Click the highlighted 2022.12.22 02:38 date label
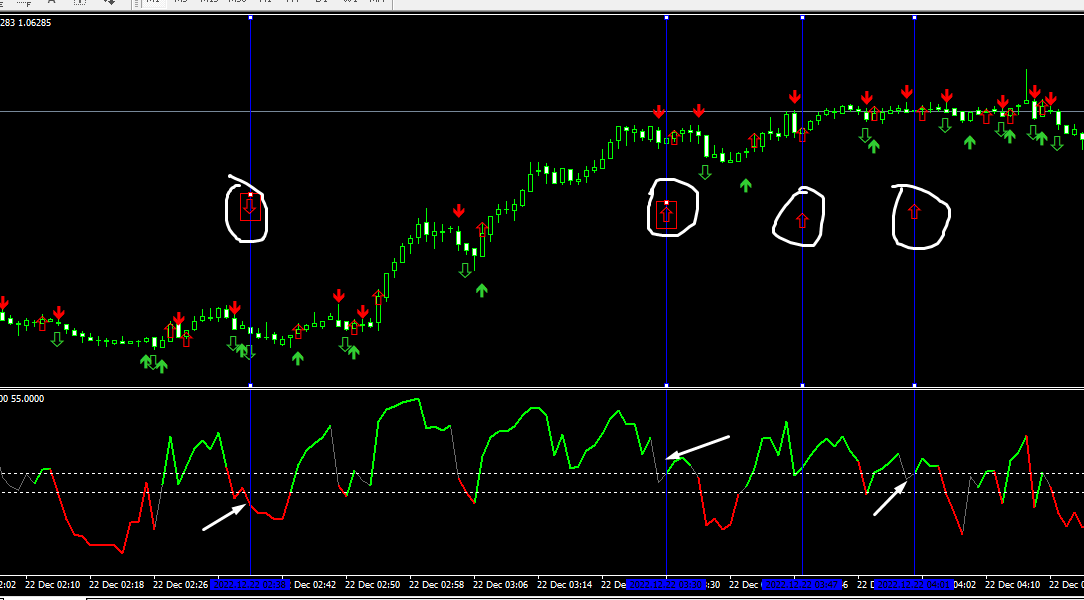1084x600 pixels. (250, 585)
